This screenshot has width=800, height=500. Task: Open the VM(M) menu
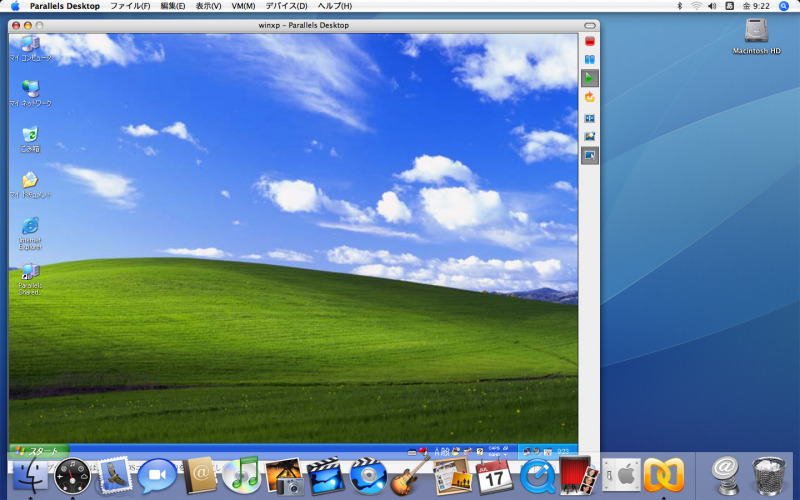point(243,6)
